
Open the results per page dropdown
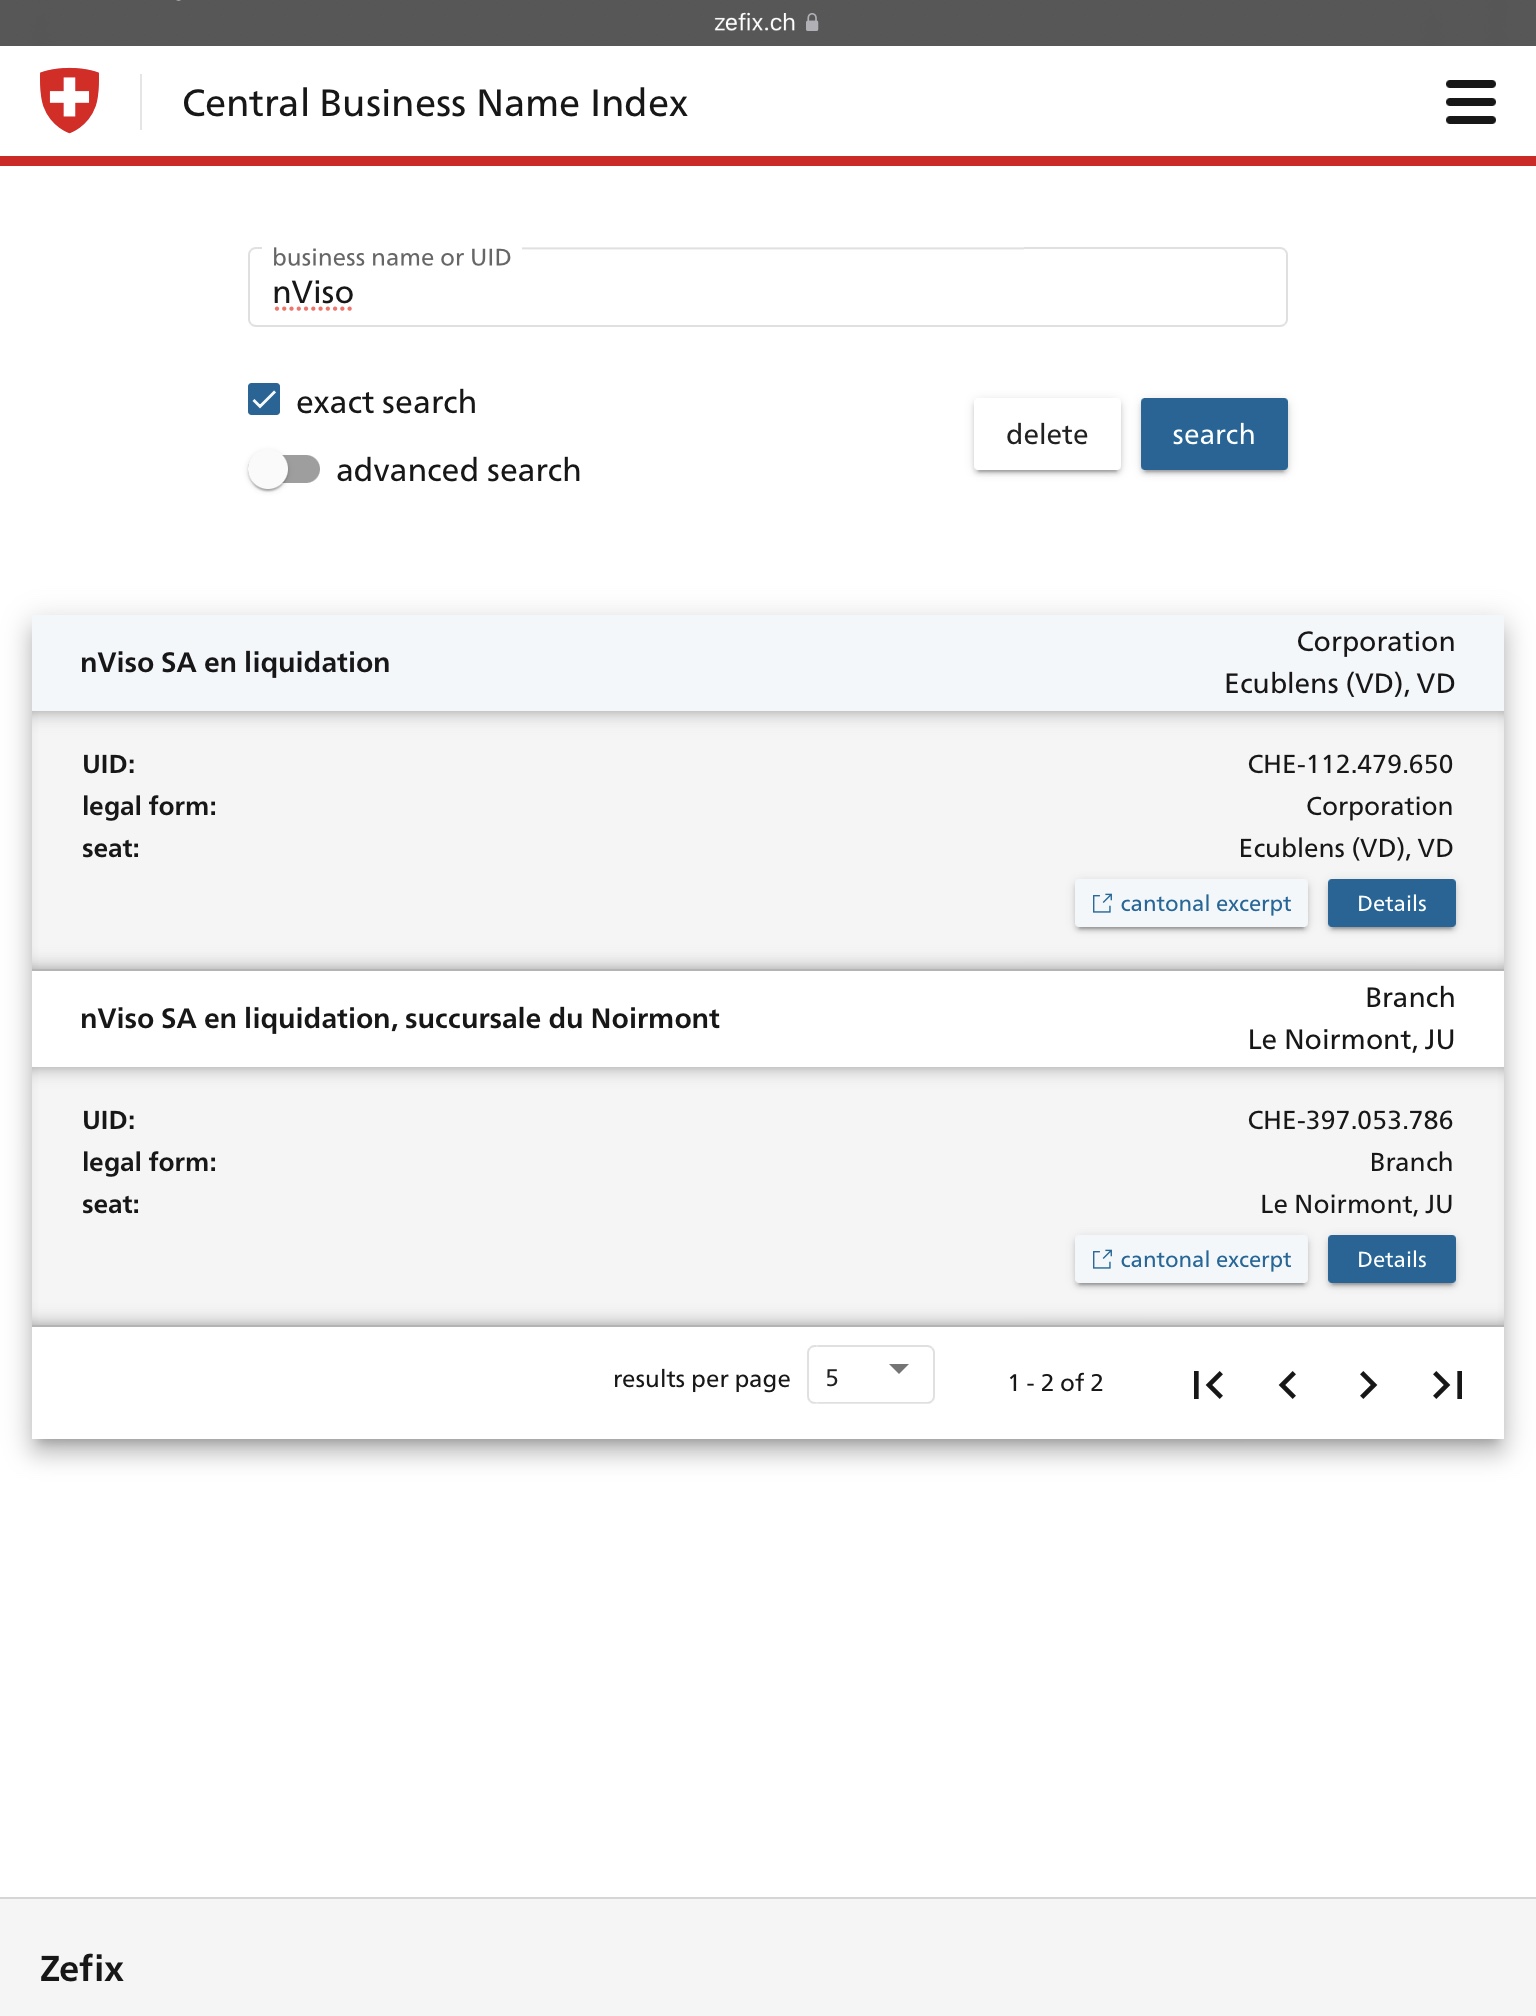(x=870, y=1375)
